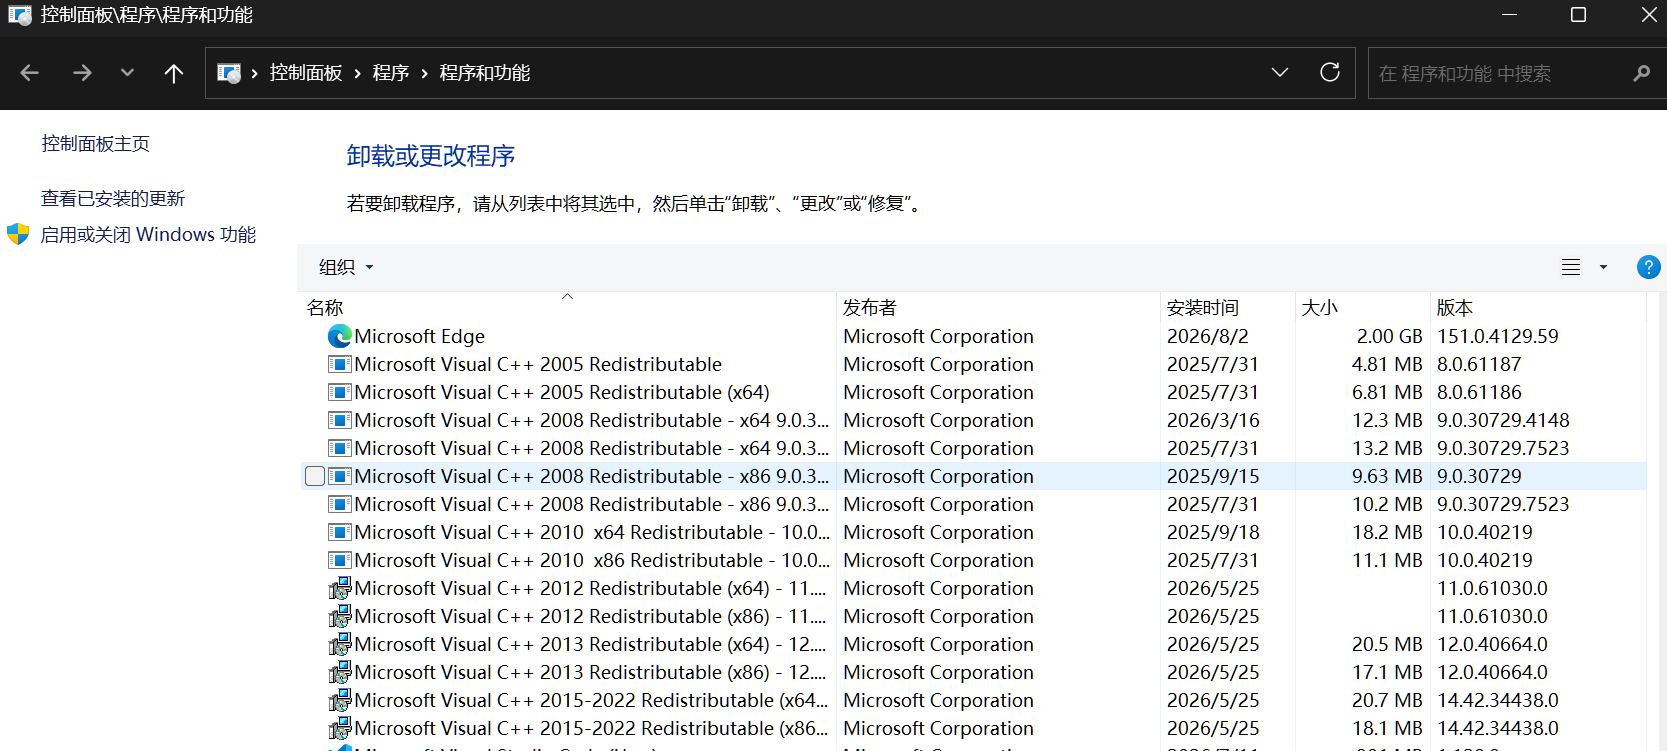Click the 20.7 MB size value
The image size is (1667, 751).
1387,701
